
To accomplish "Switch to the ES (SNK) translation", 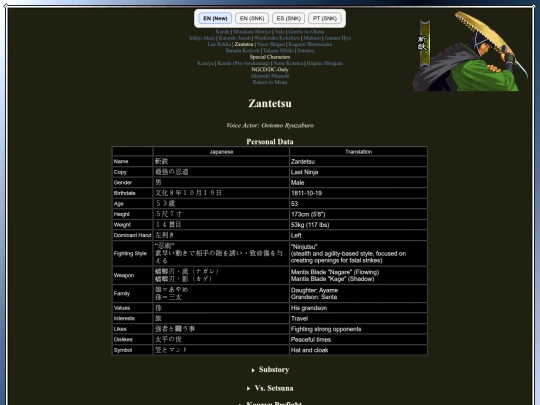I will pos(288,18).
